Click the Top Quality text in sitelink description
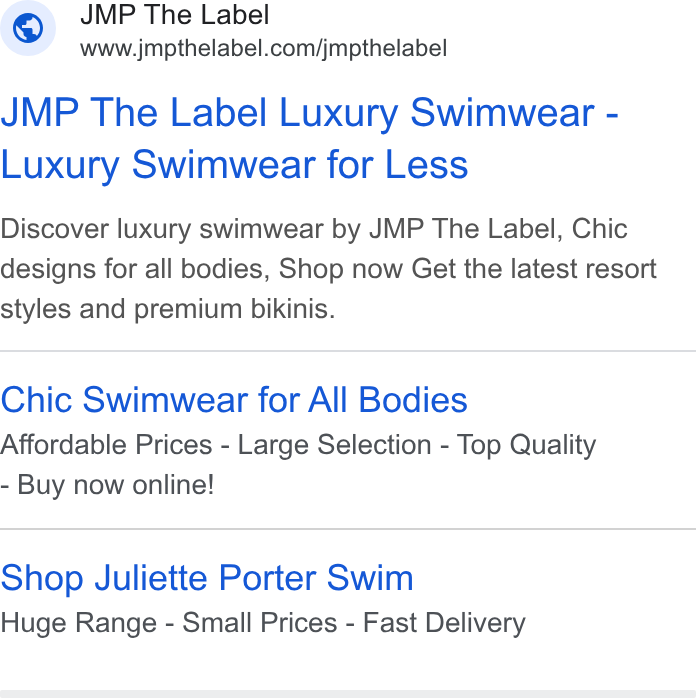The width and height of the screenshot is (696, 698). tap(526, 445)
